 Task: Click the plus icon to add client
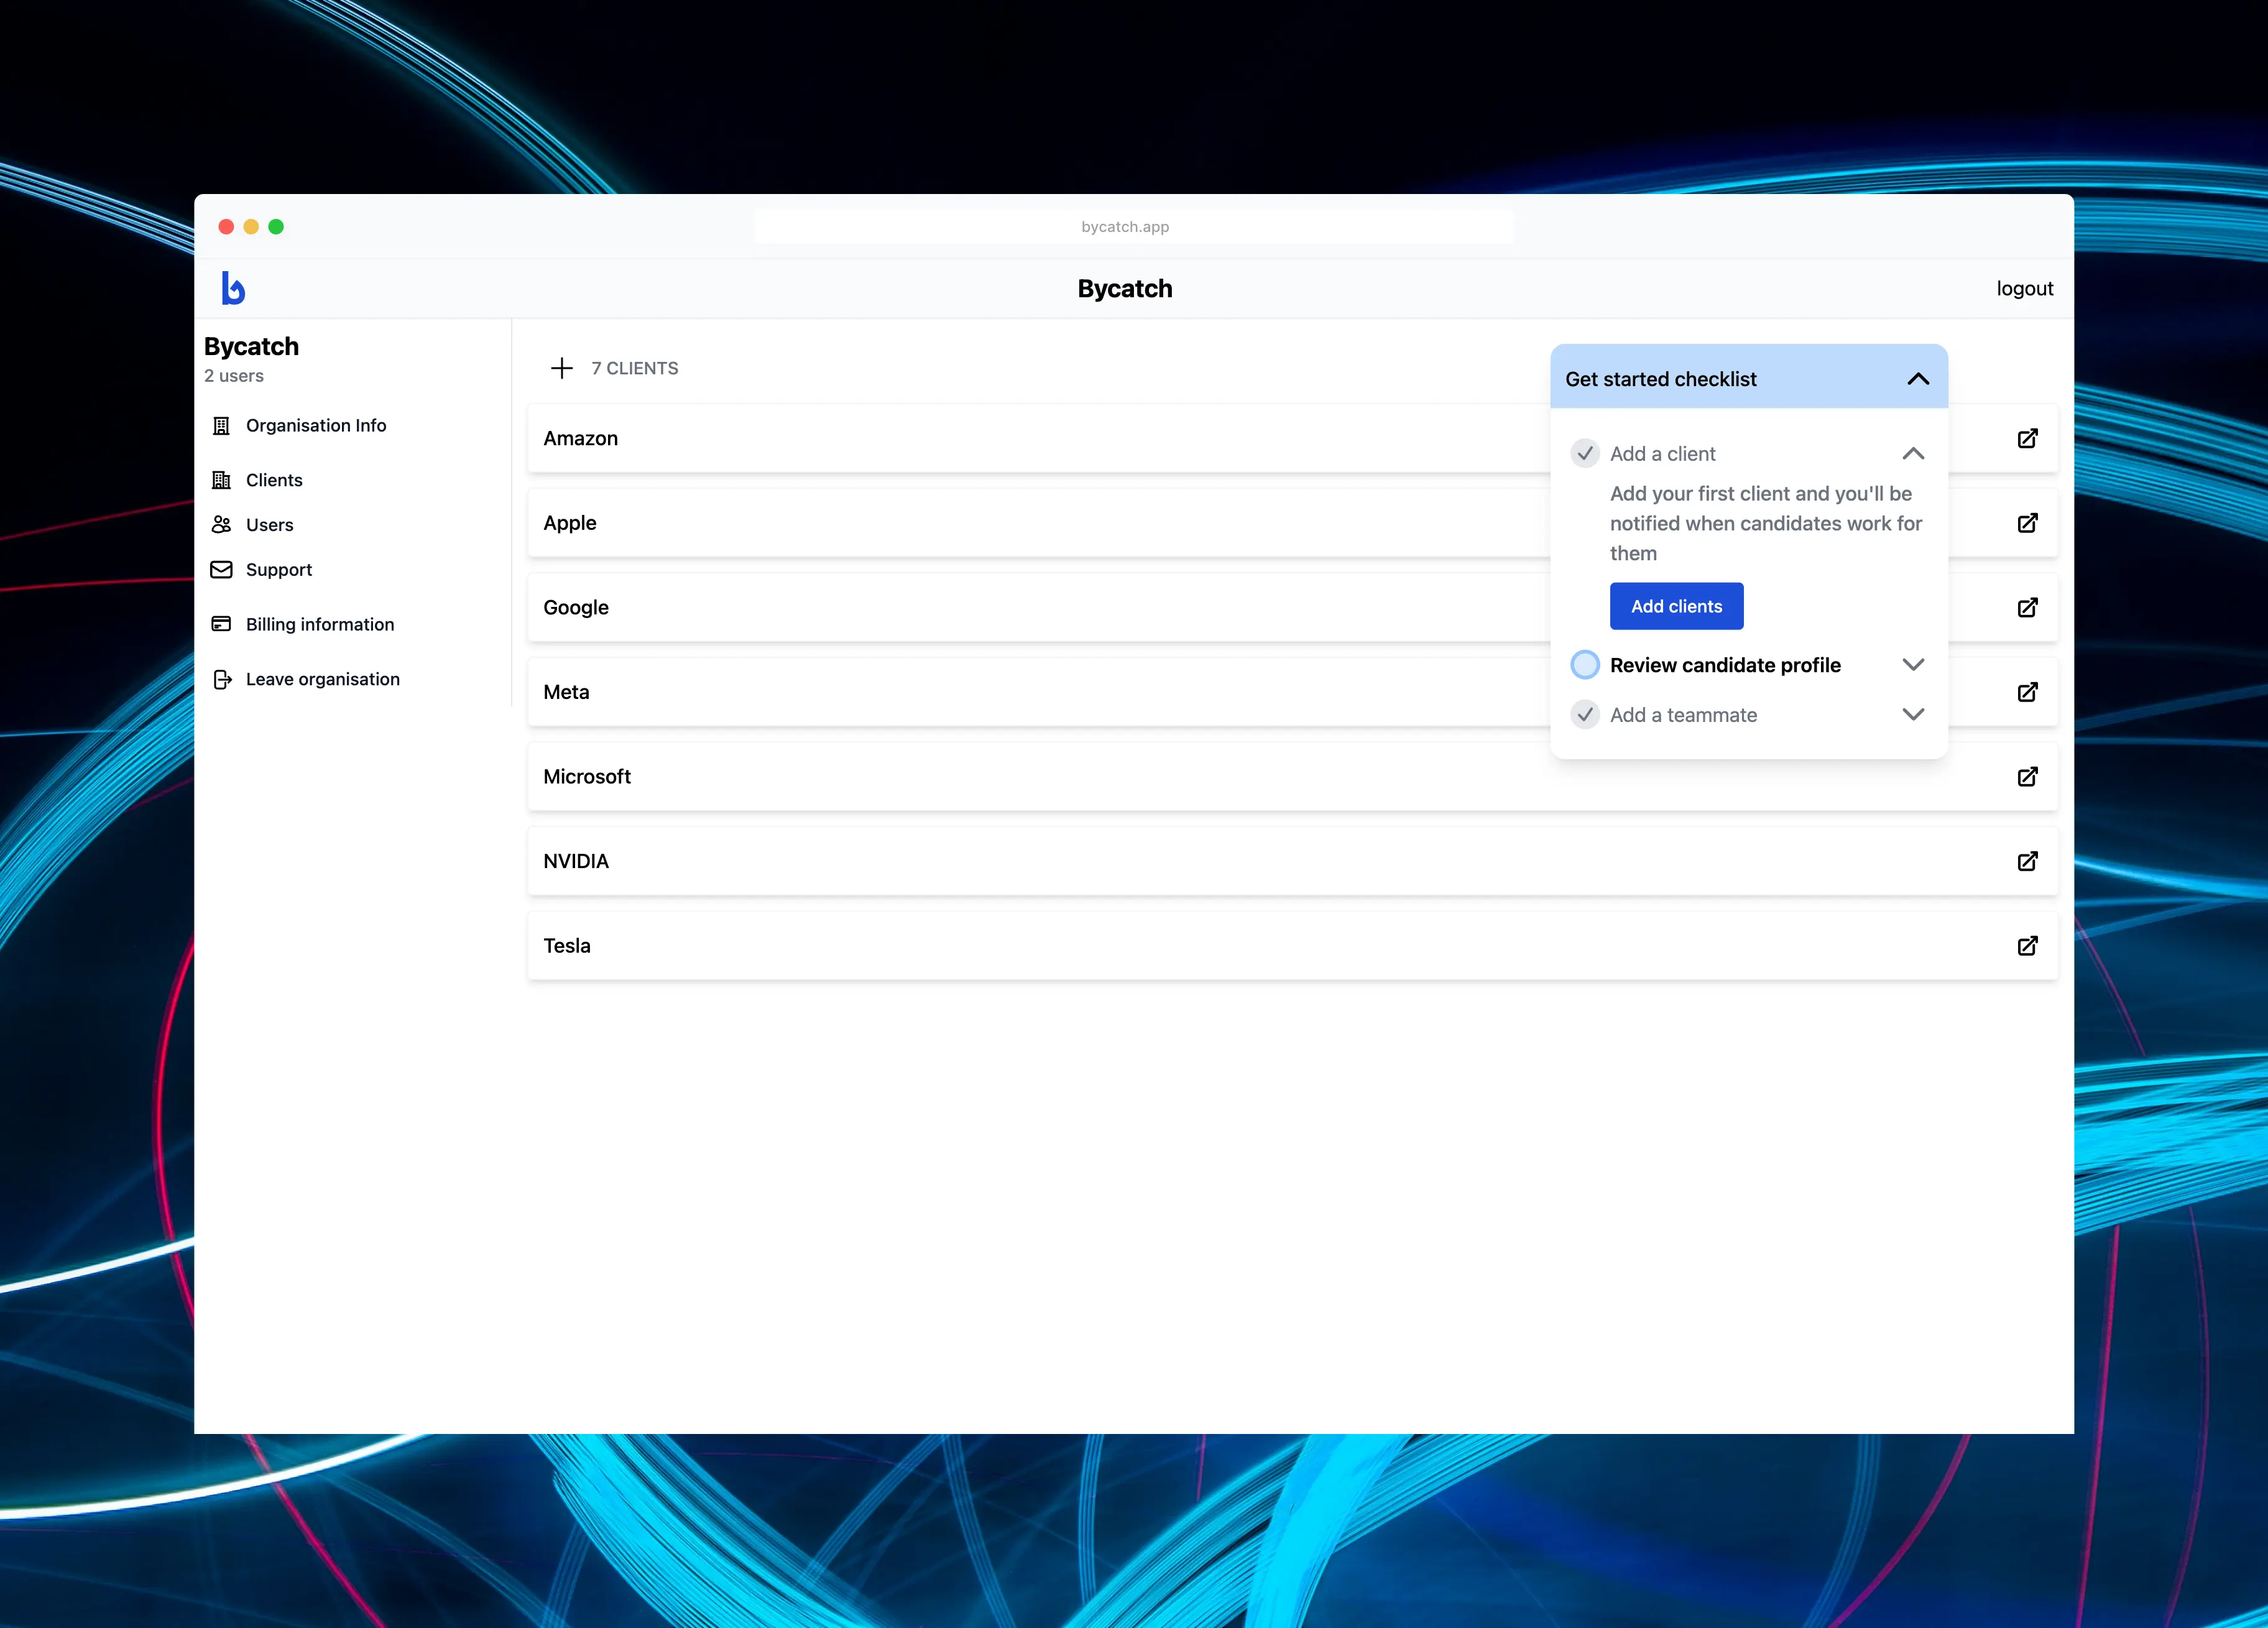pos(562,368)
